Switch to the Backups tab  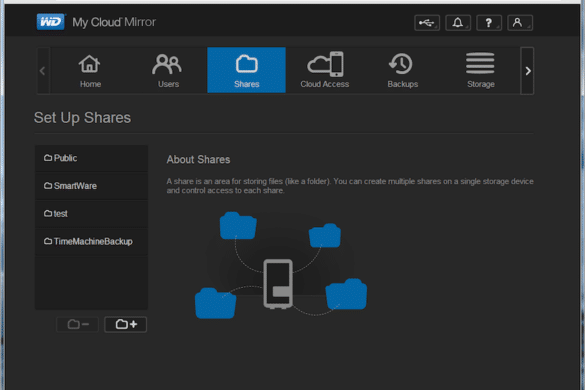click(x=403, y=70)
